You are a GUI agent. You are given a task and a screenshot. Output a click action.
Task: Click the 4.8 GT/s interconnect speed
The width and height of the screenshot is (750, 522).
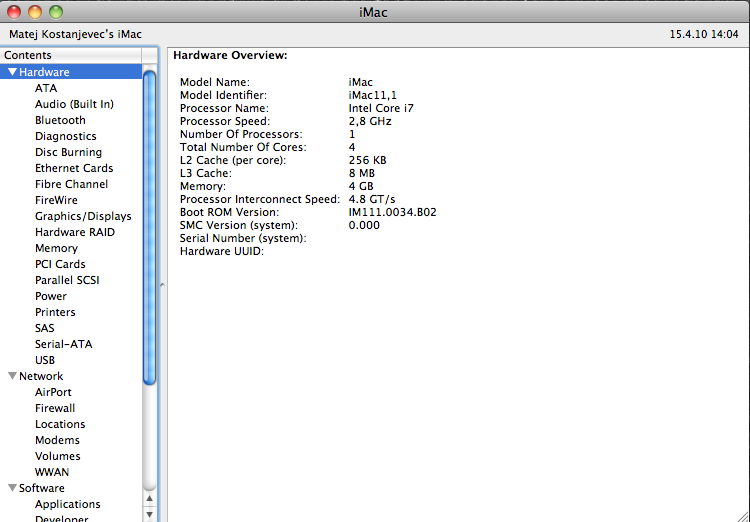pyautogui.click(x=372, y=199)
